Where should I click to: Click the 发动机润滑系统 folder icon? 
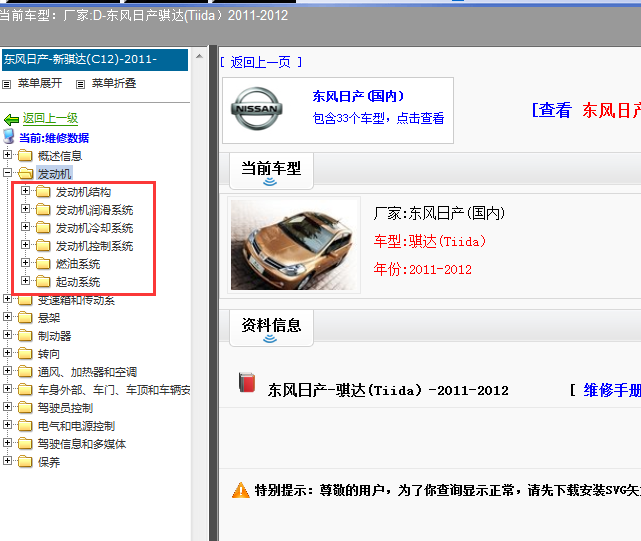point(43,209)
